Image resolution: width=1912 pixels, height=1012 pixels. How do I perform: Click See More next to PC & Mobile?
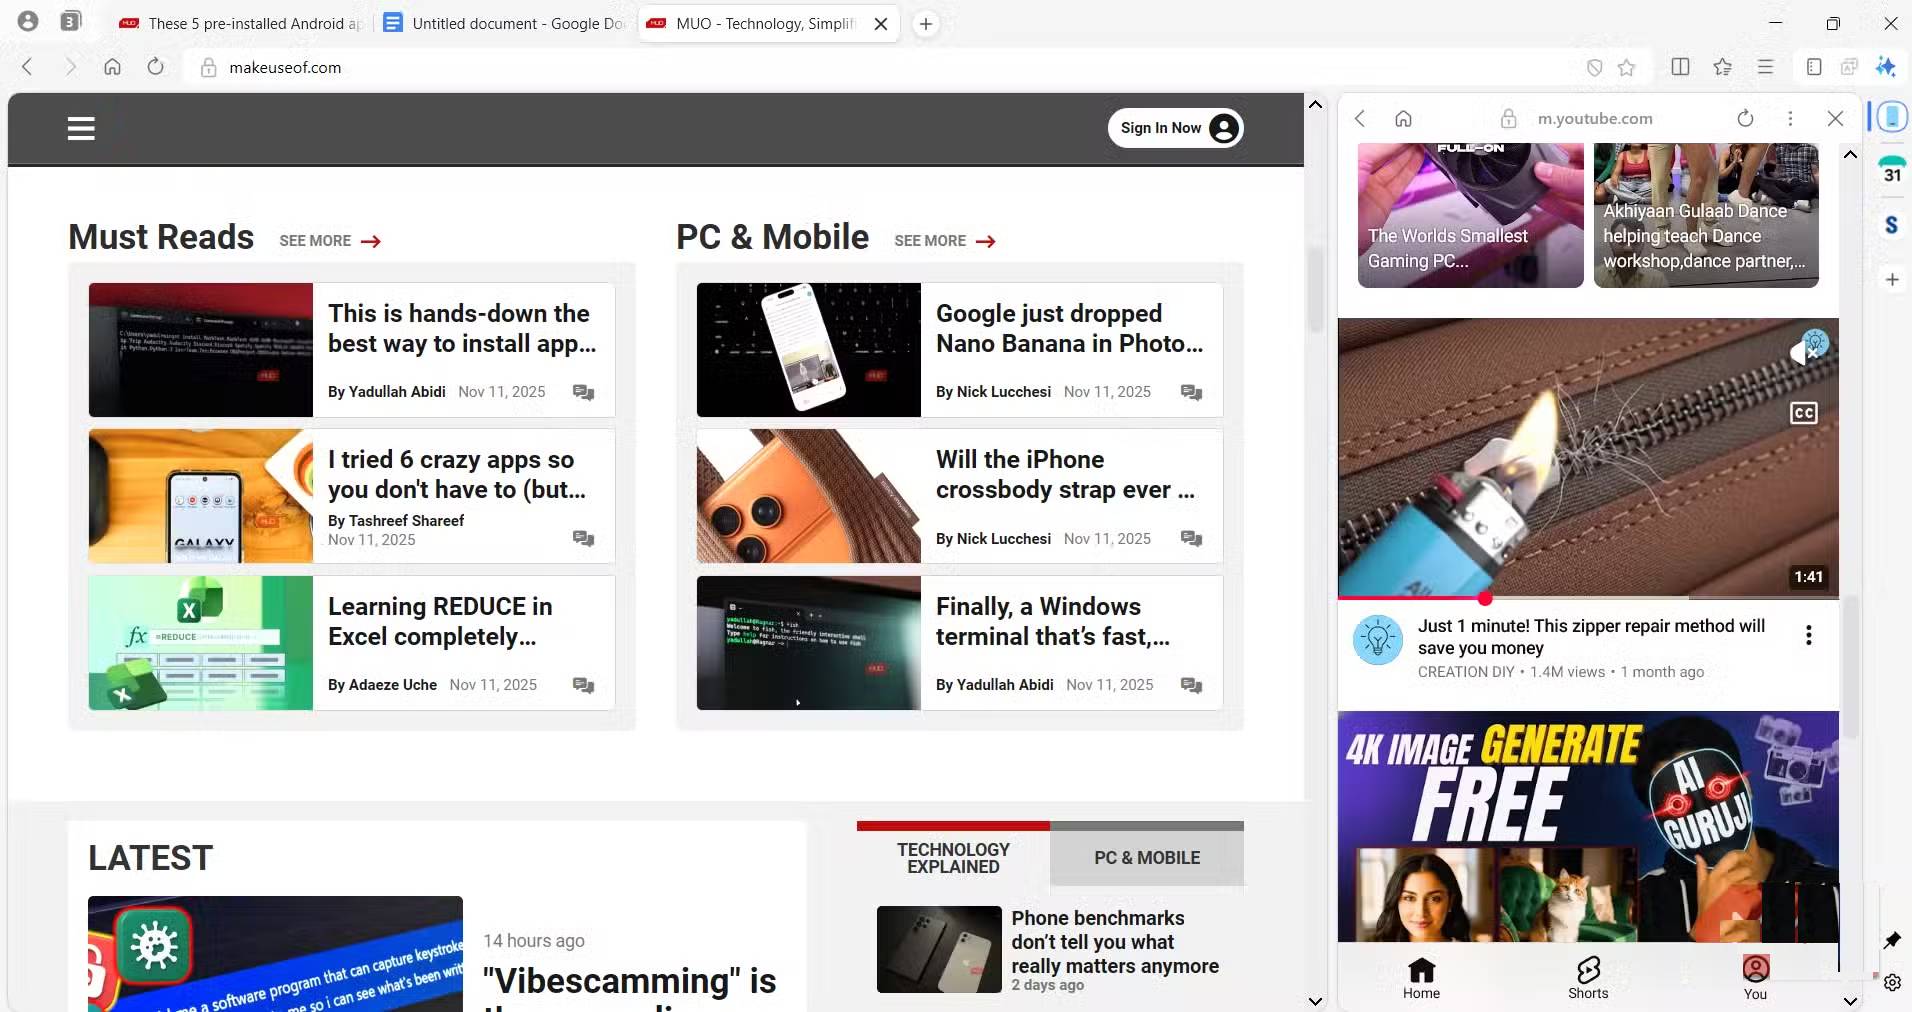click(945, 241)
